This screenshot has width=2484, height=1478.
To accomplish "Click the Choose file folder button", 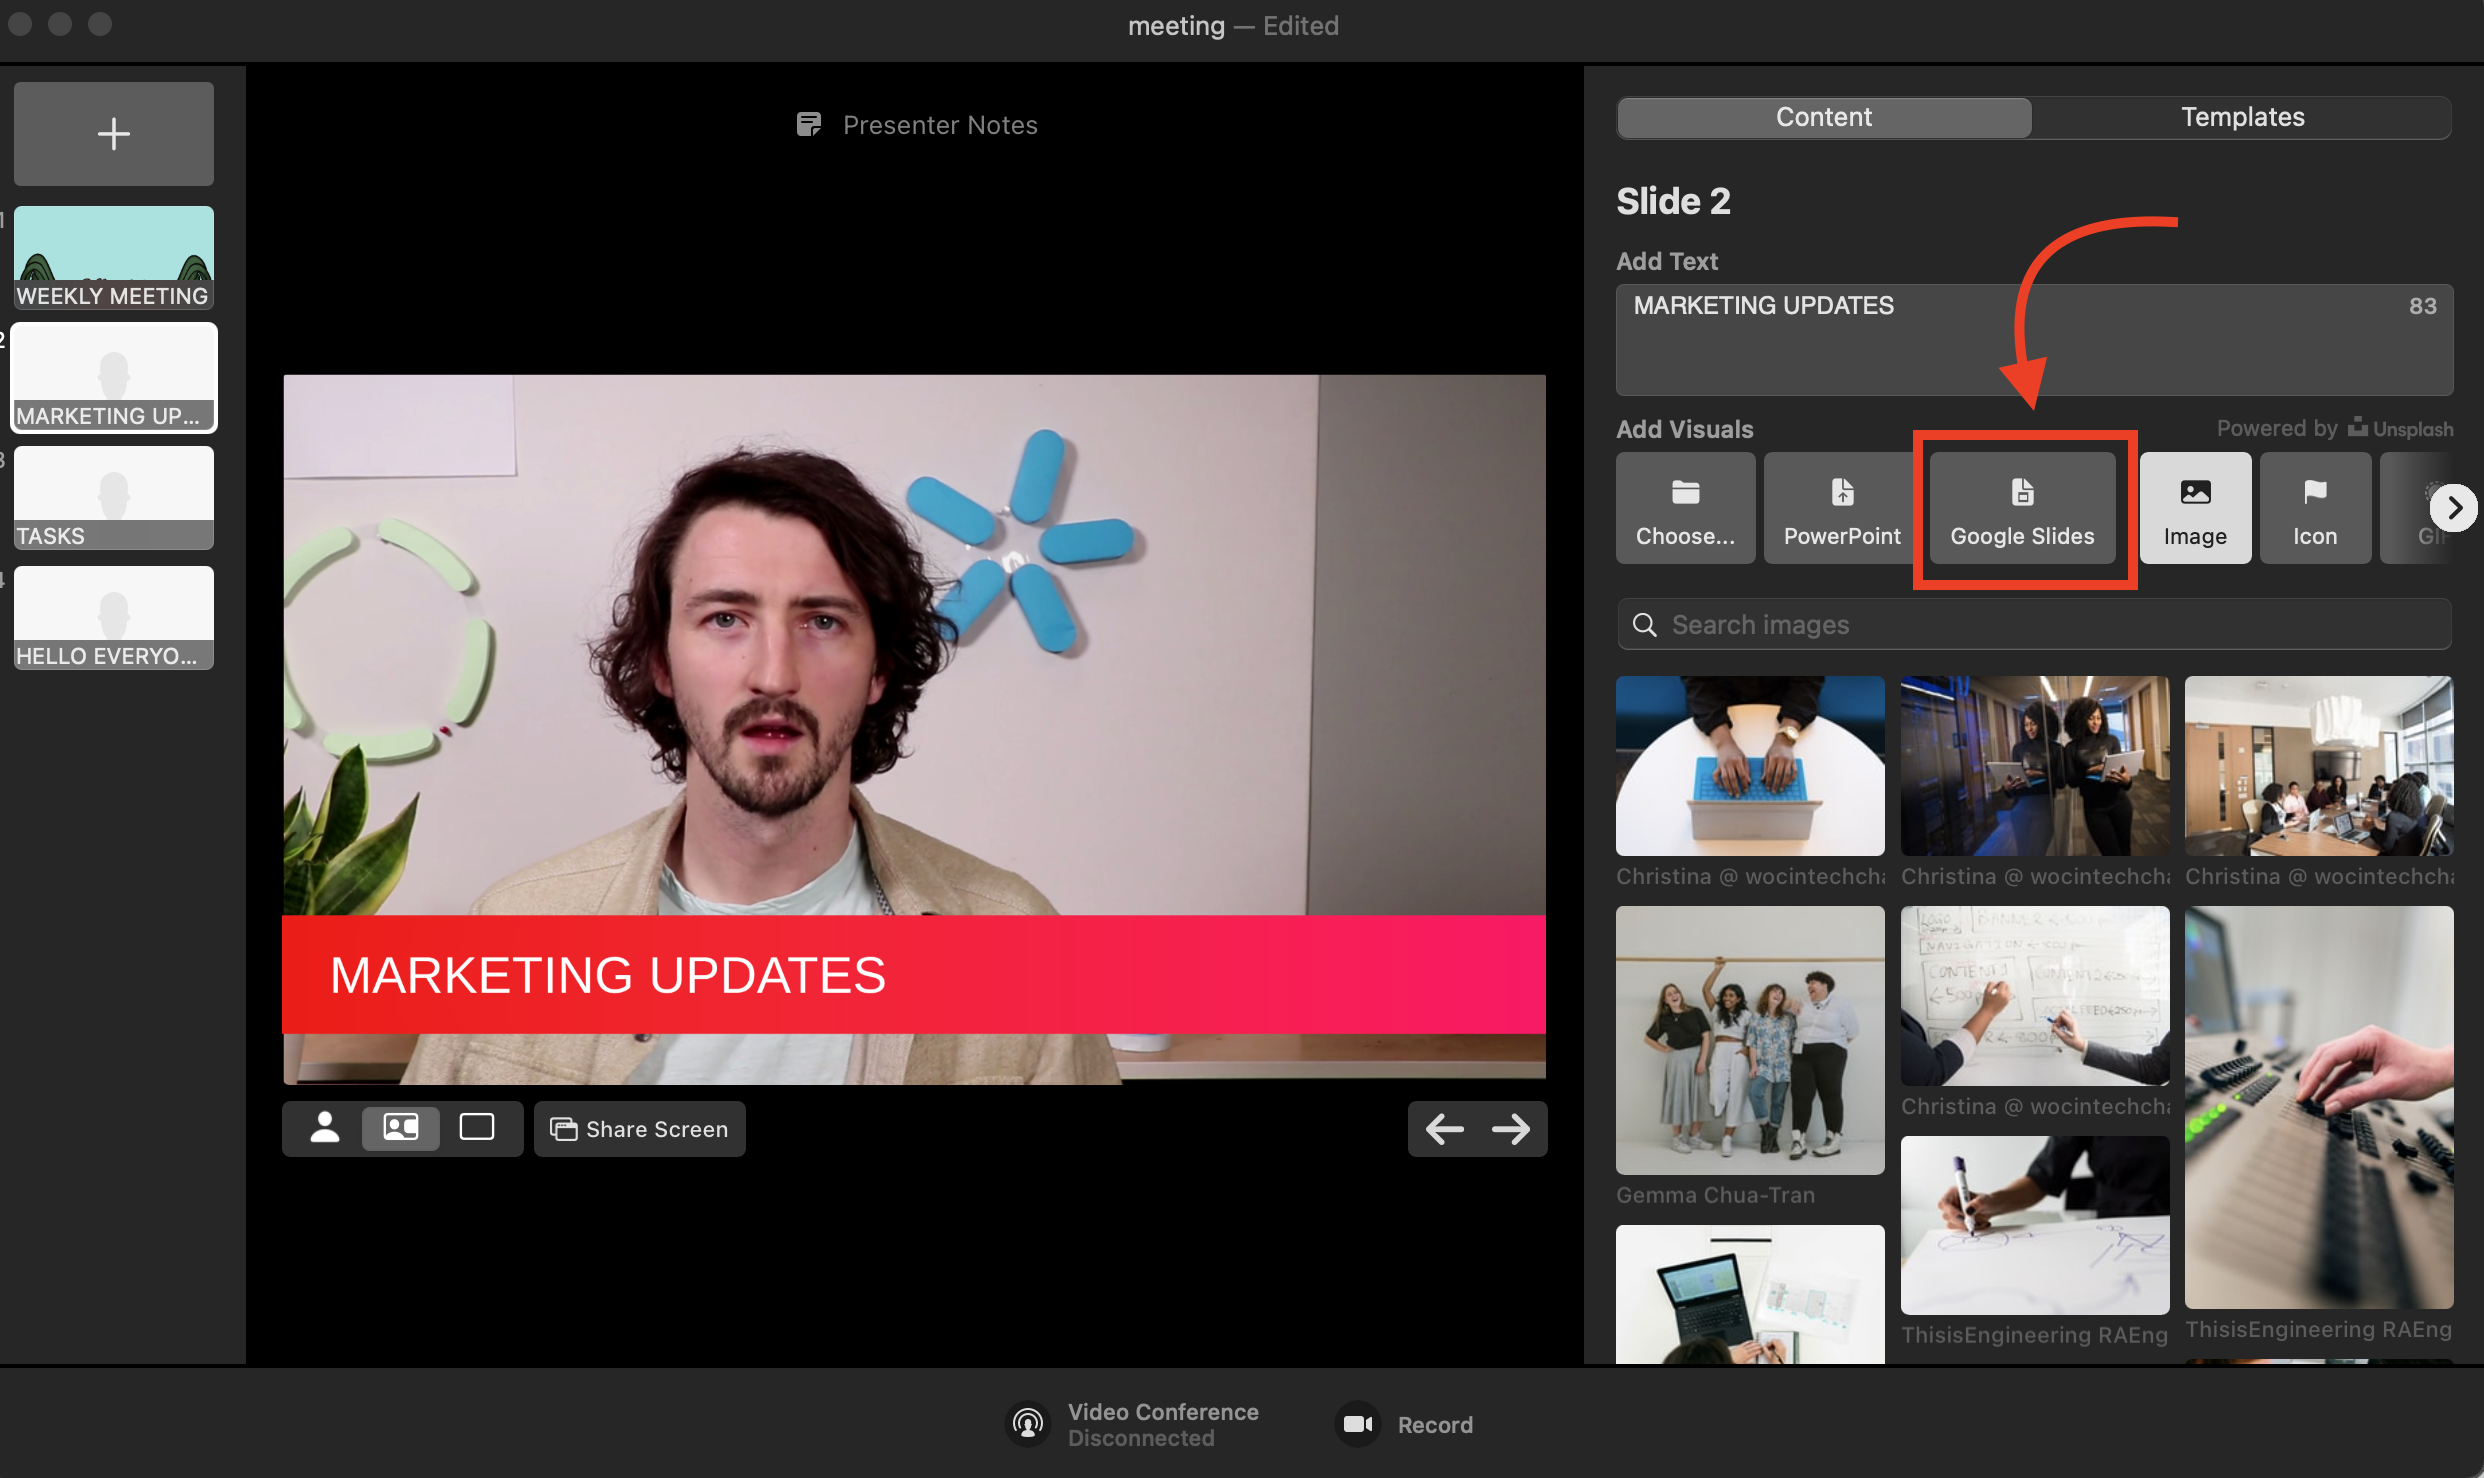I will 1685,508.
